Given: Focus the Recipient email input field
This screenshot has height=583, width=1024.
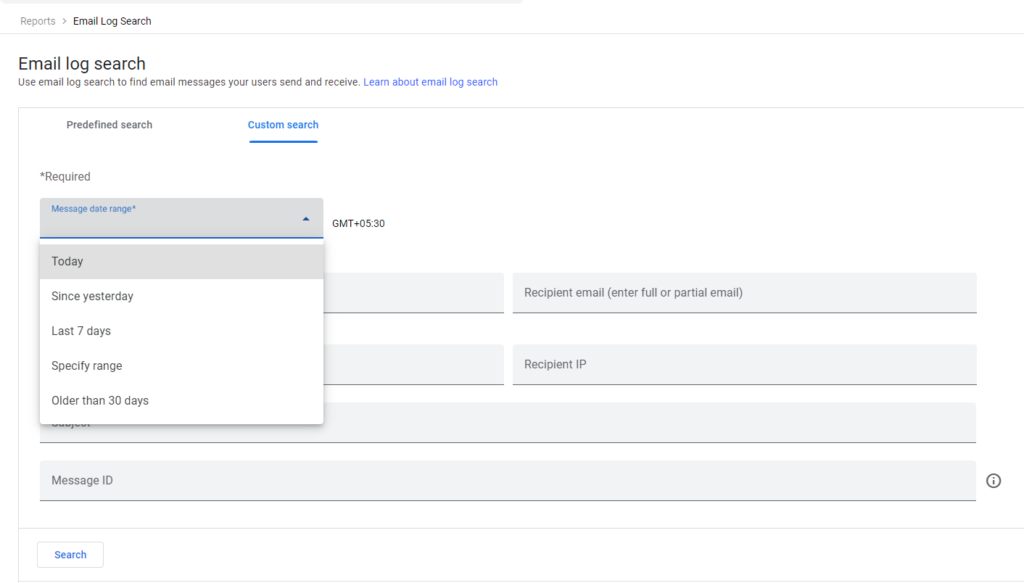Looking at the screenshot, I should tap(744, 293).
